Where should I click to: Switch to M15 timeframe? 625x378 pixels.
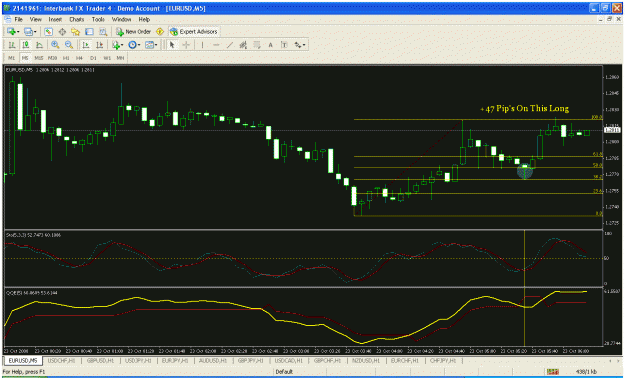(39, 58)
